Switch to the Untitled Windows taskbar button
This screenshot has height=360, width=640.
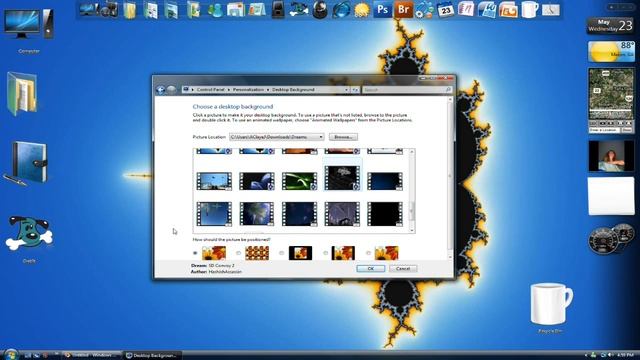92,355
